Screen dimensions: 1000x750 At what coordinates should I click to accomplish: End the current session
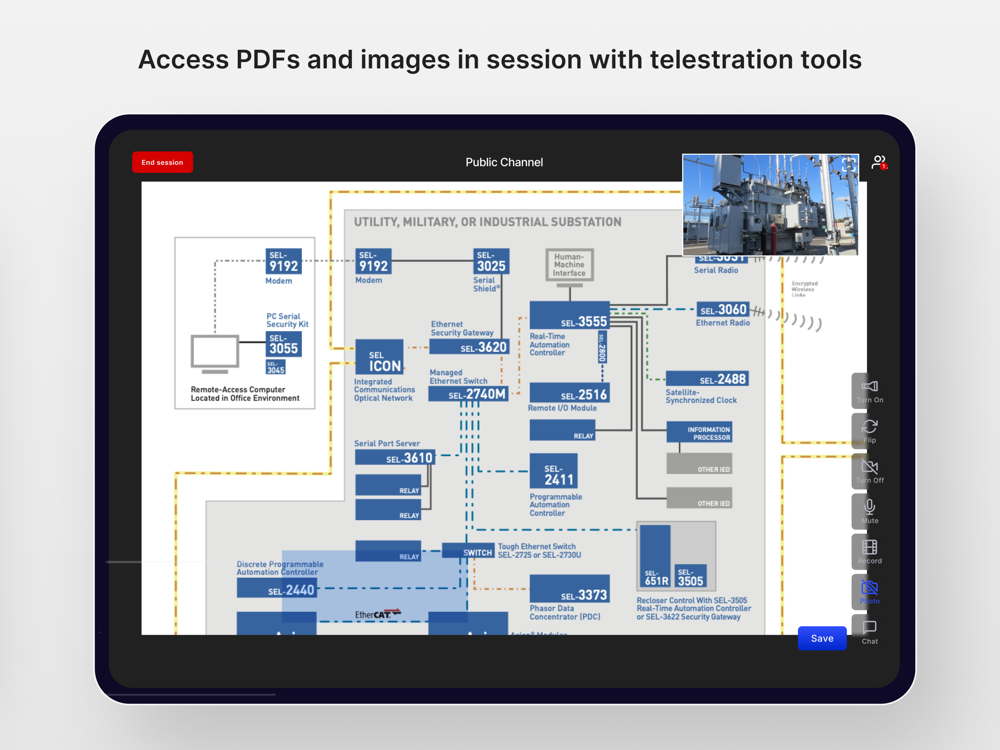[162, 162]
